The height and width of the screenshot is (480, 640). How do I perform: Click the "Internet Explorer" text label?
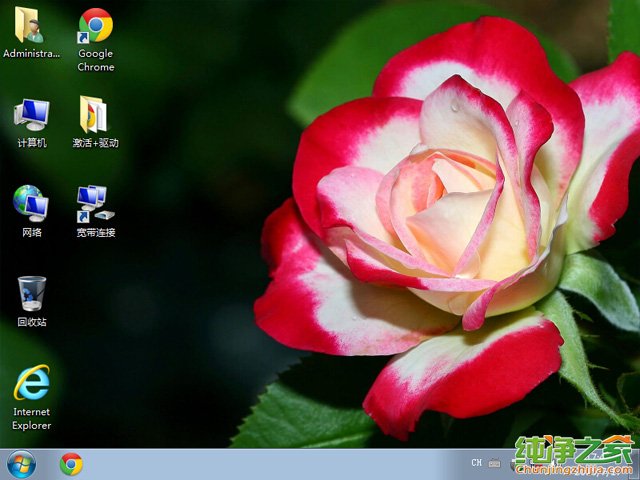tap(31, 419)
